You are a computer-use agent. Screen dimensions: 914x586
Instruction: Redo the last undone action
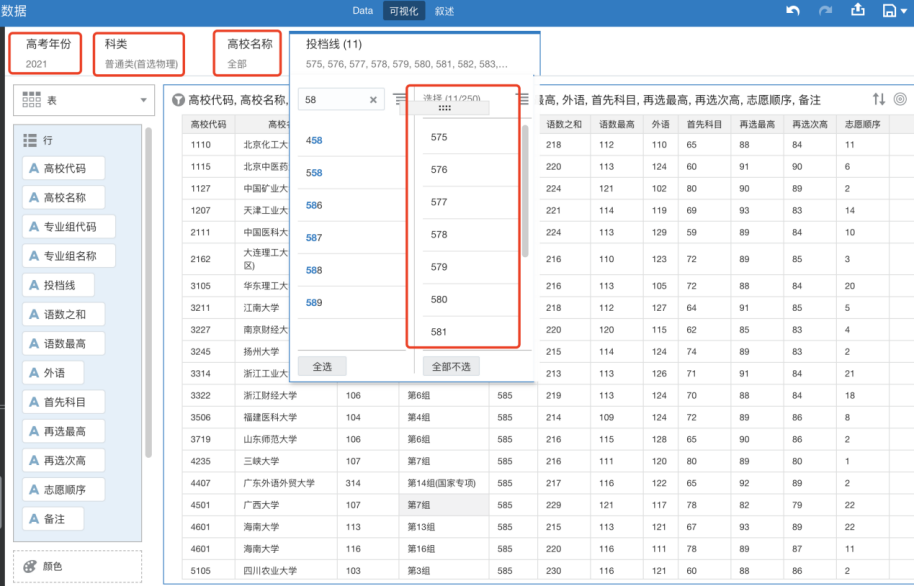click(x=825, y=10)
